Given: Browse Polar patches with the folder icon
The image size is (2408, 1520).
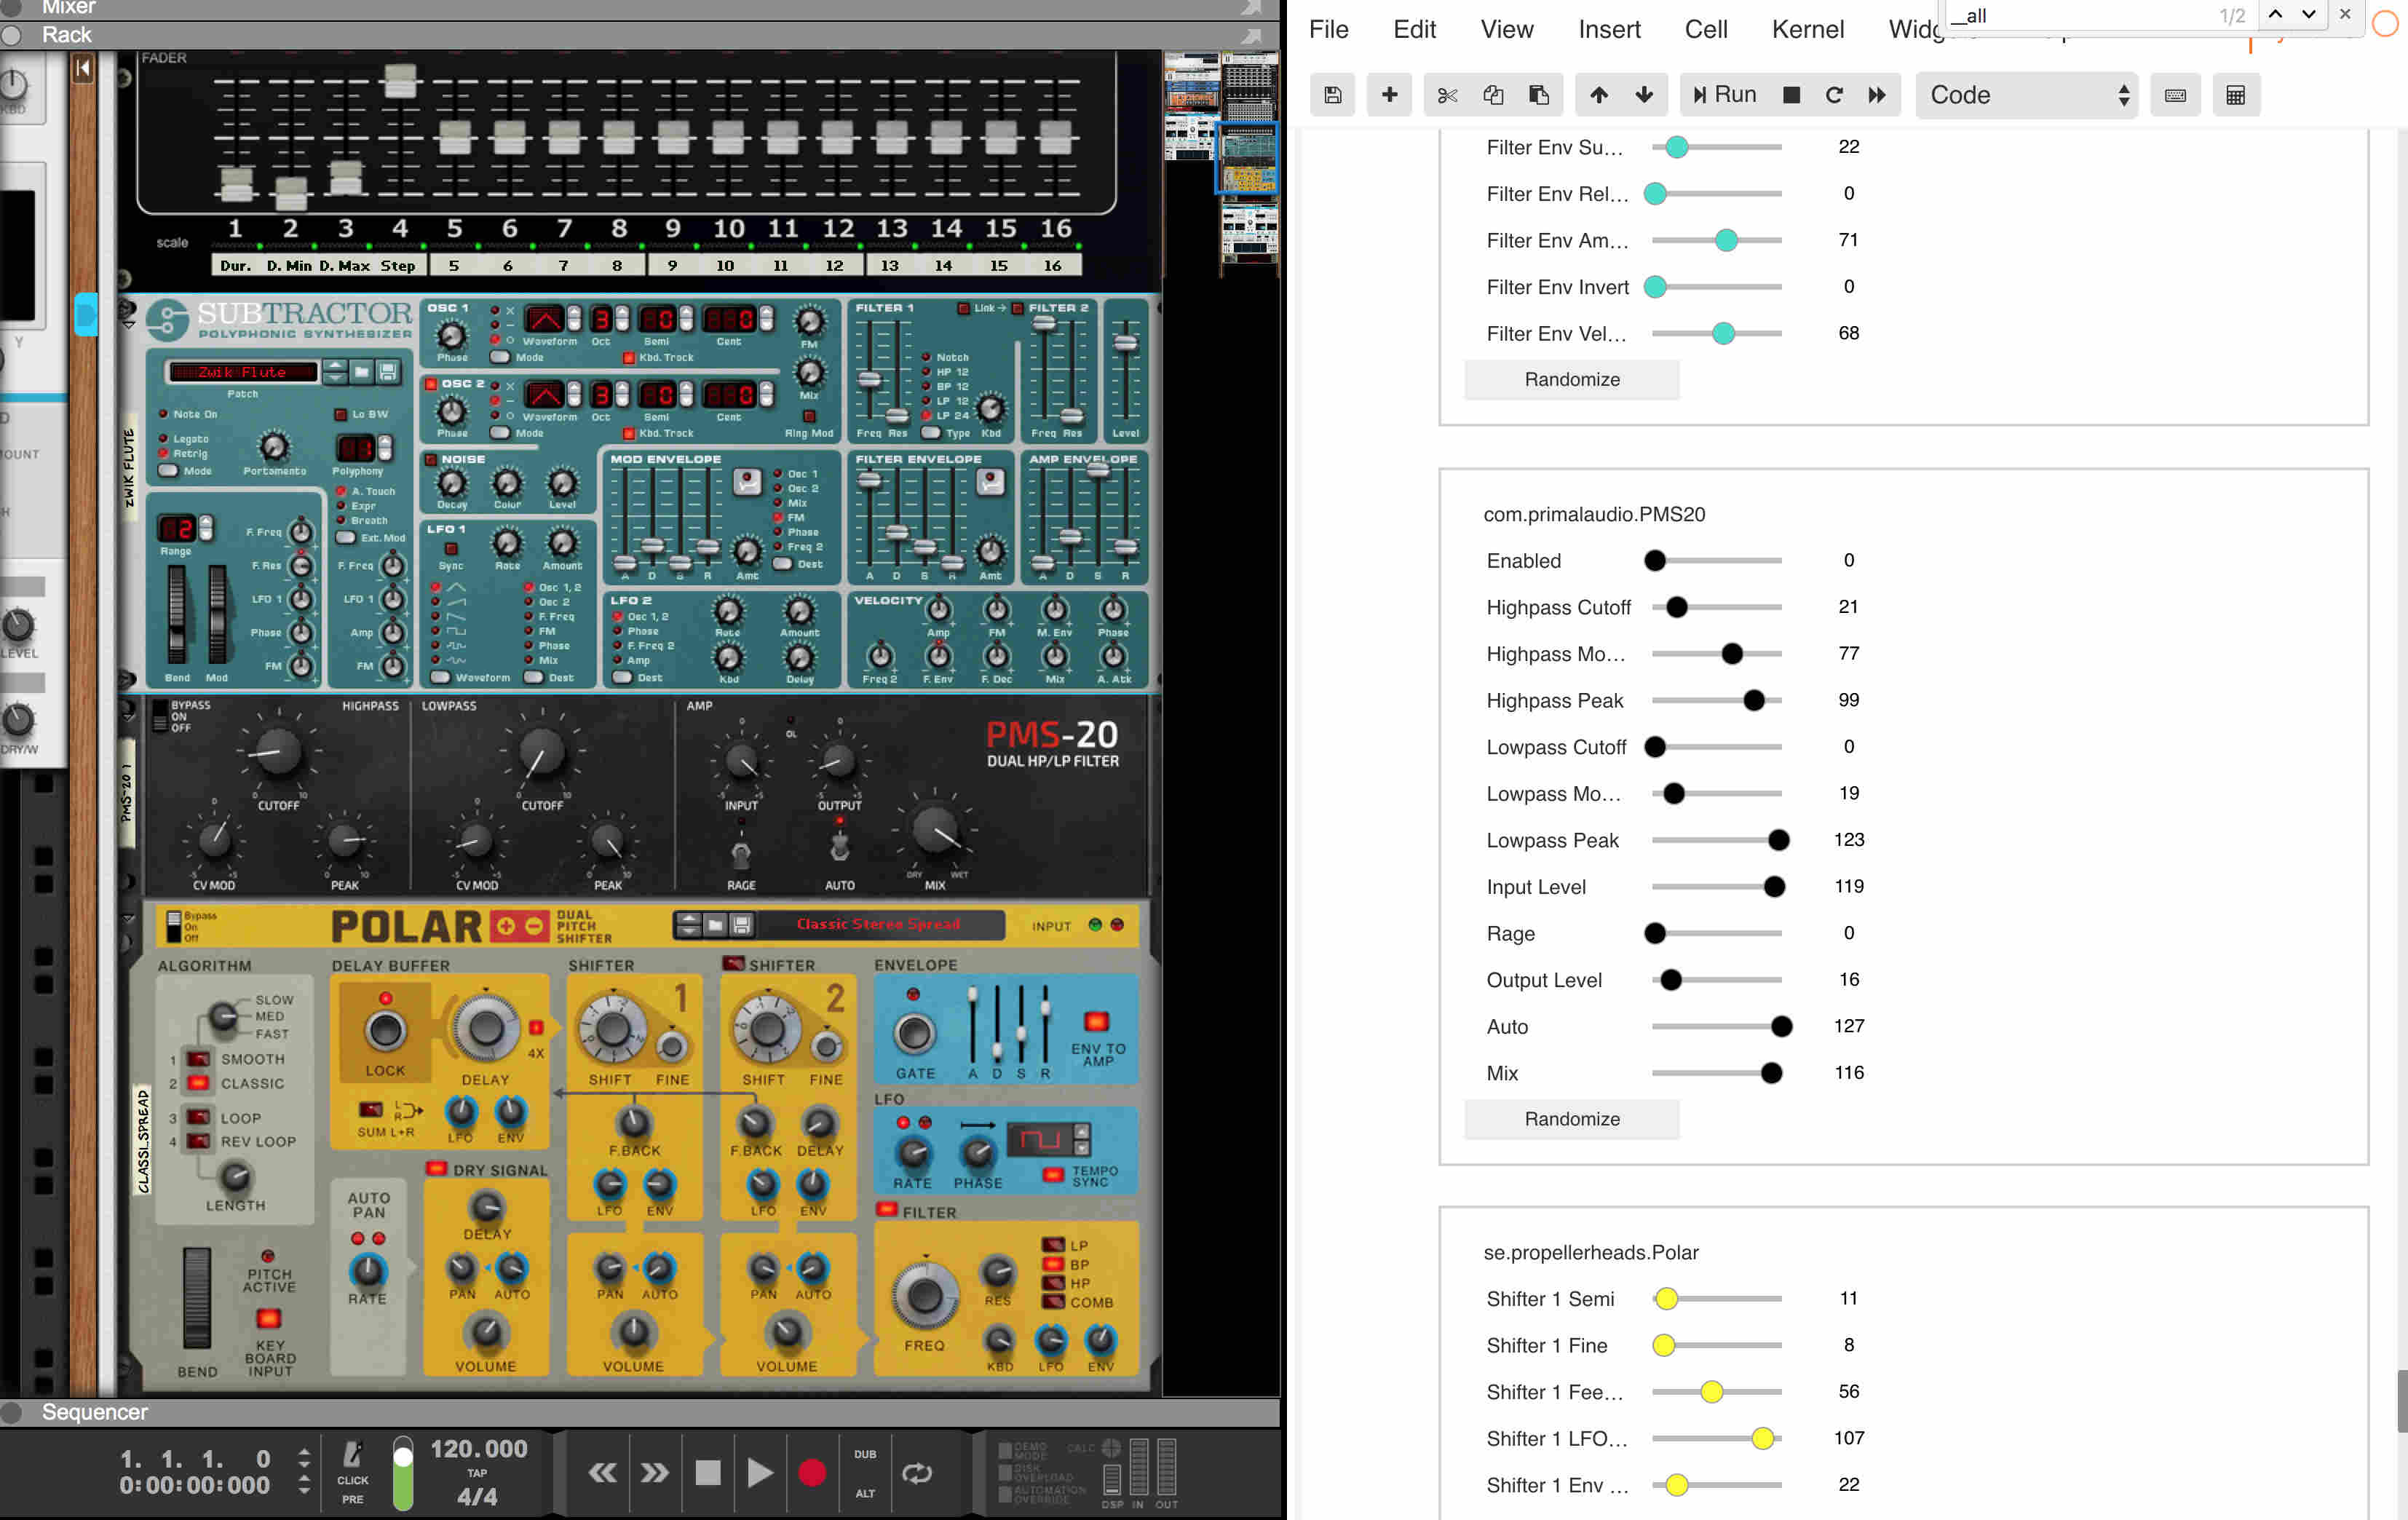Looking at the screenshot, I should point(715,925).
